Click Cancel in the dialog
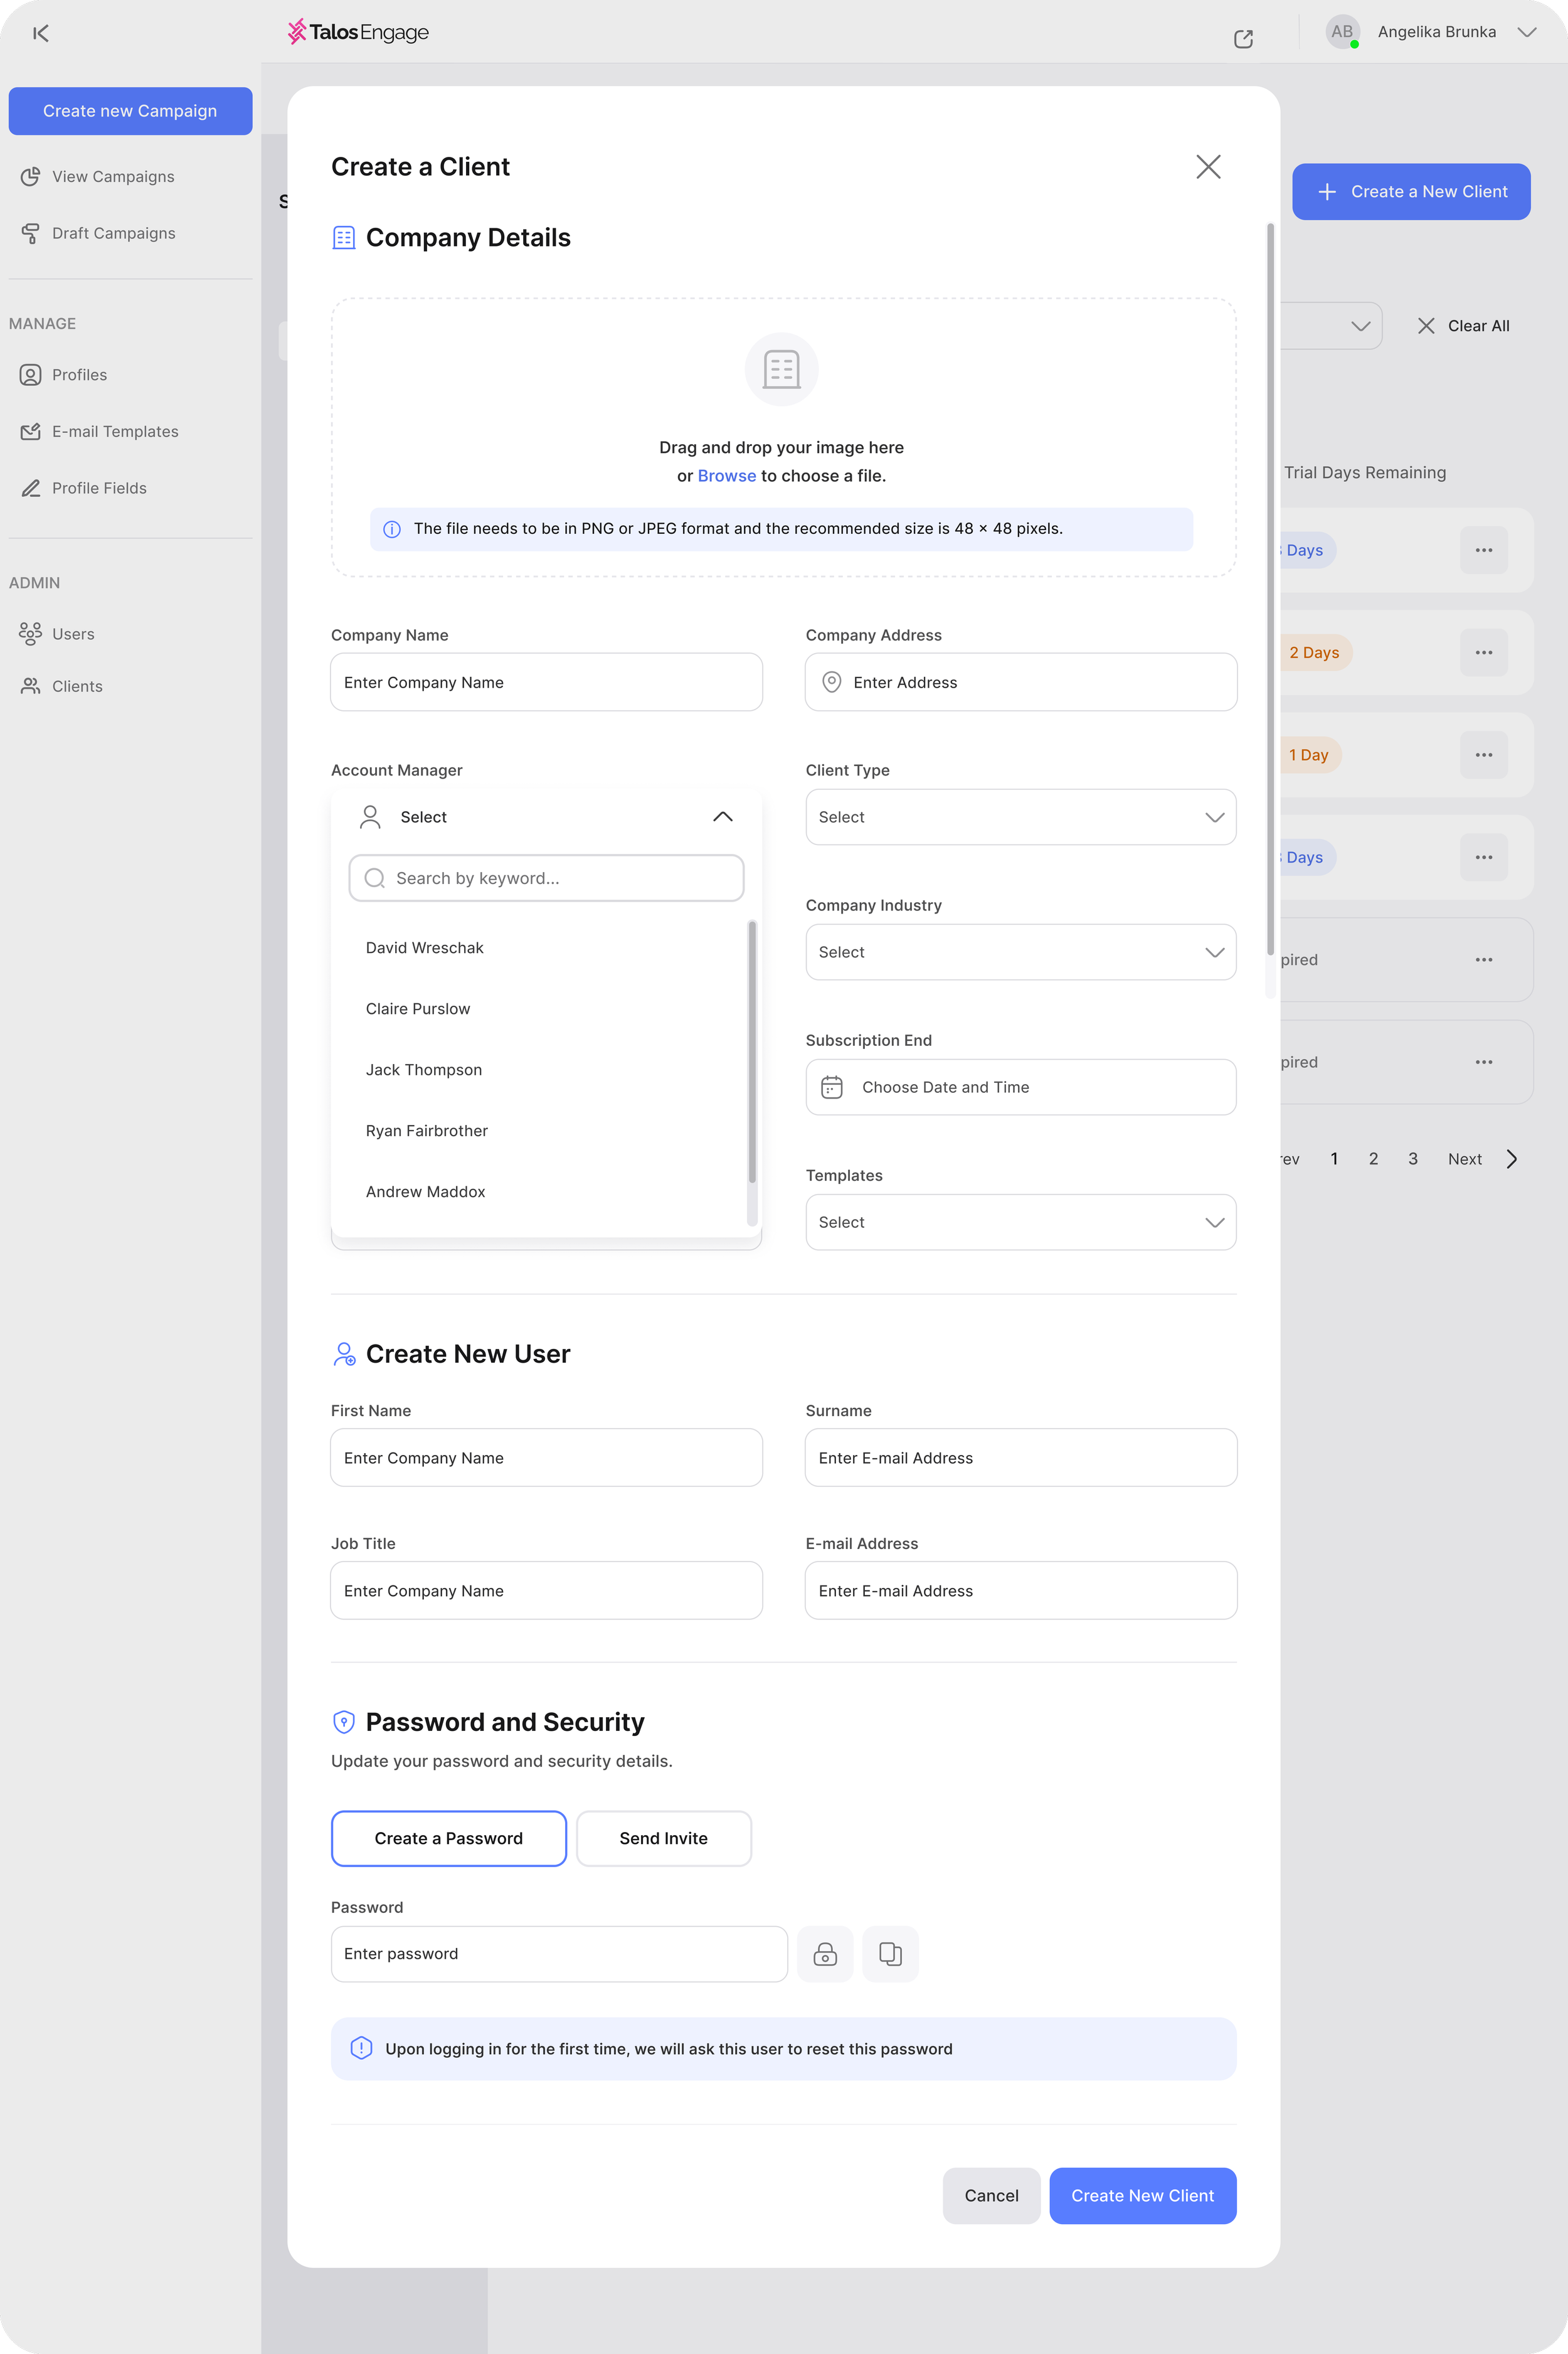The width and height of the screenshot is (1568, 2354). pyautogui.click(x=991, y=2196)
